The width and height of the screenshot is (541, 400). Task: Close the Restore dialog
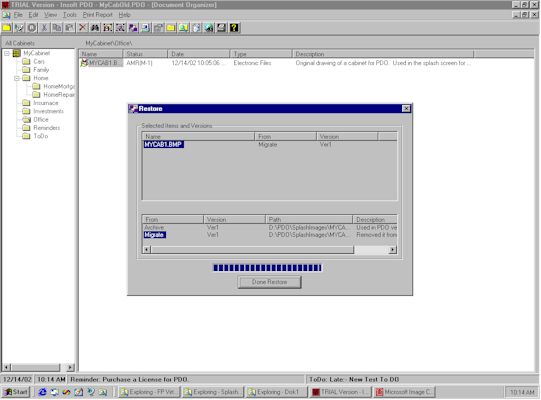(406, 109)
